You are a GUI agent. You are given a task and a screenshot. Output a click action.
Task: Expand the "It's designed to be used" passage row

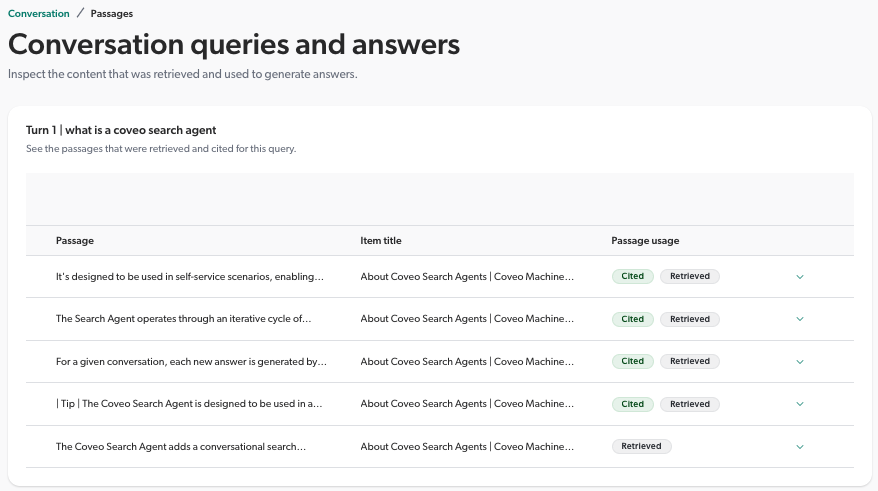(x=800, y=277)
